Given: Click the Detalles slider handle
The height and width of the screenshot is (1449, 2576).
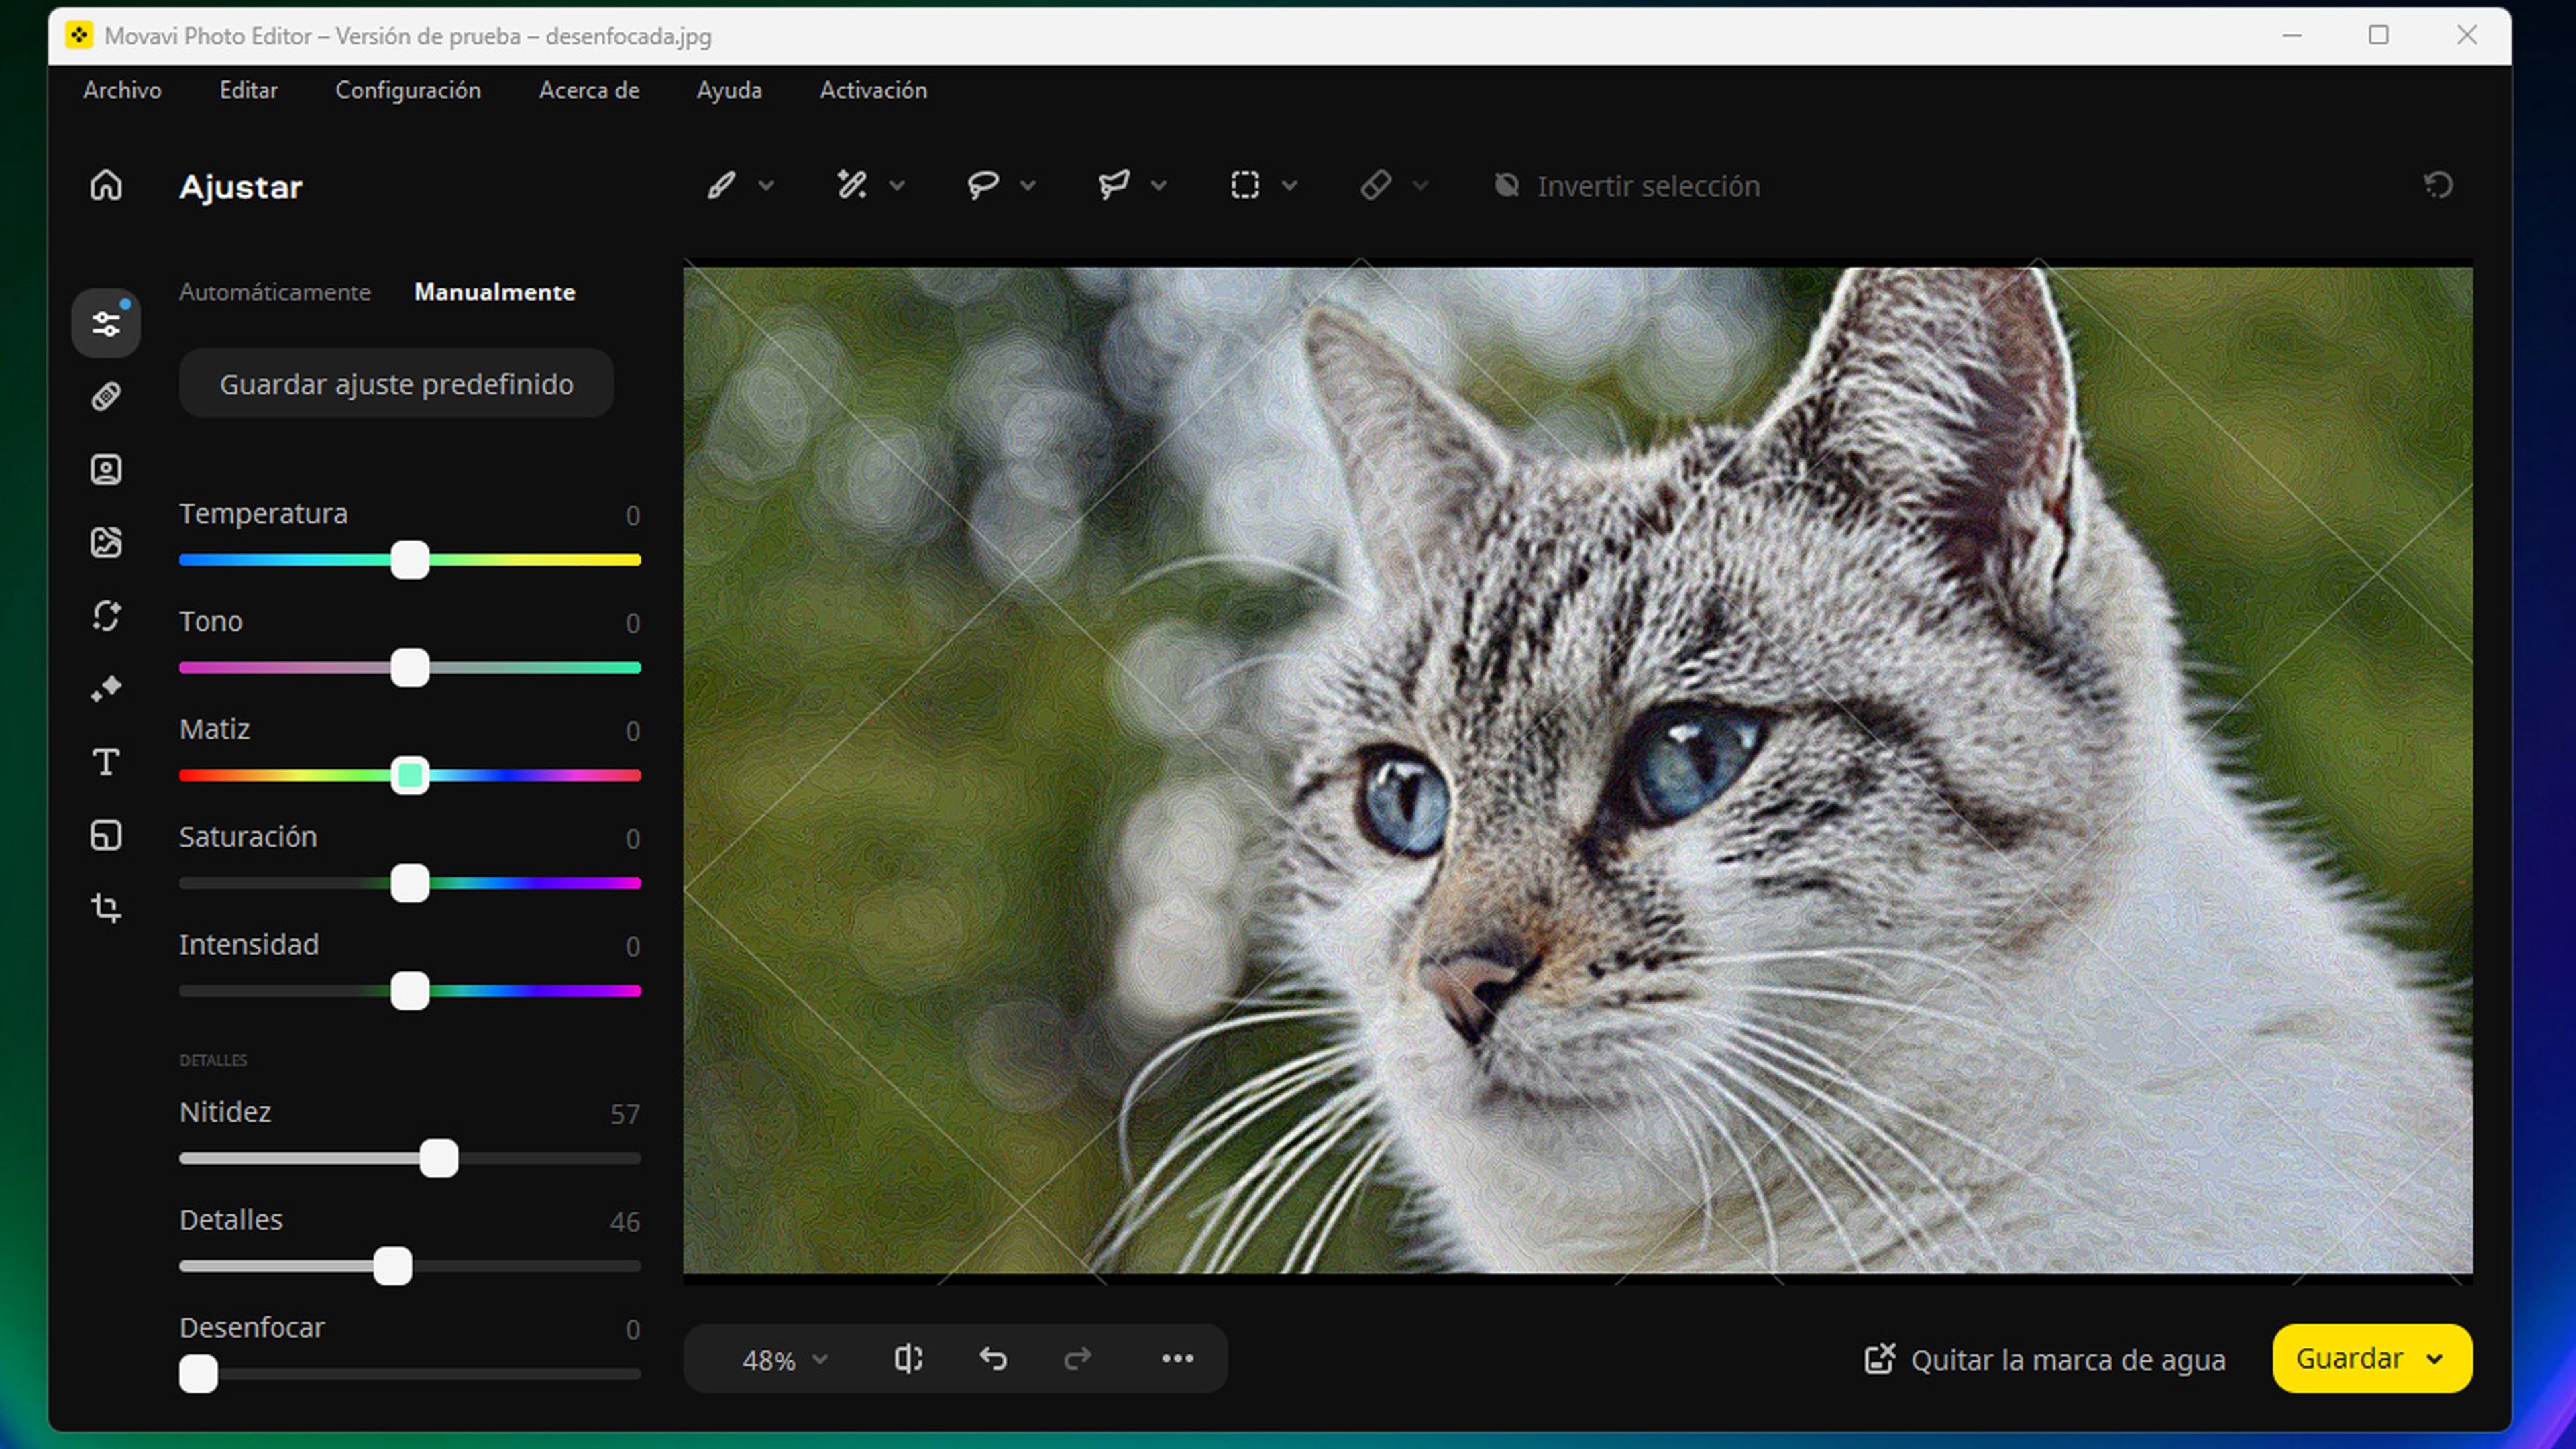Looking at the screenshot, I should [x=393, y=1266].
